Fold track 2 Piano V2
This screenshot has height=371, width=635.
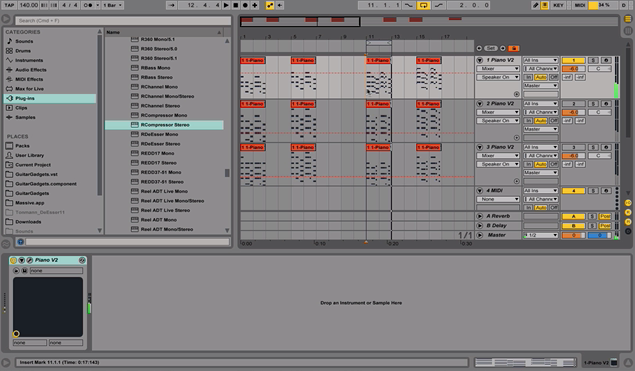coord(480,104)
